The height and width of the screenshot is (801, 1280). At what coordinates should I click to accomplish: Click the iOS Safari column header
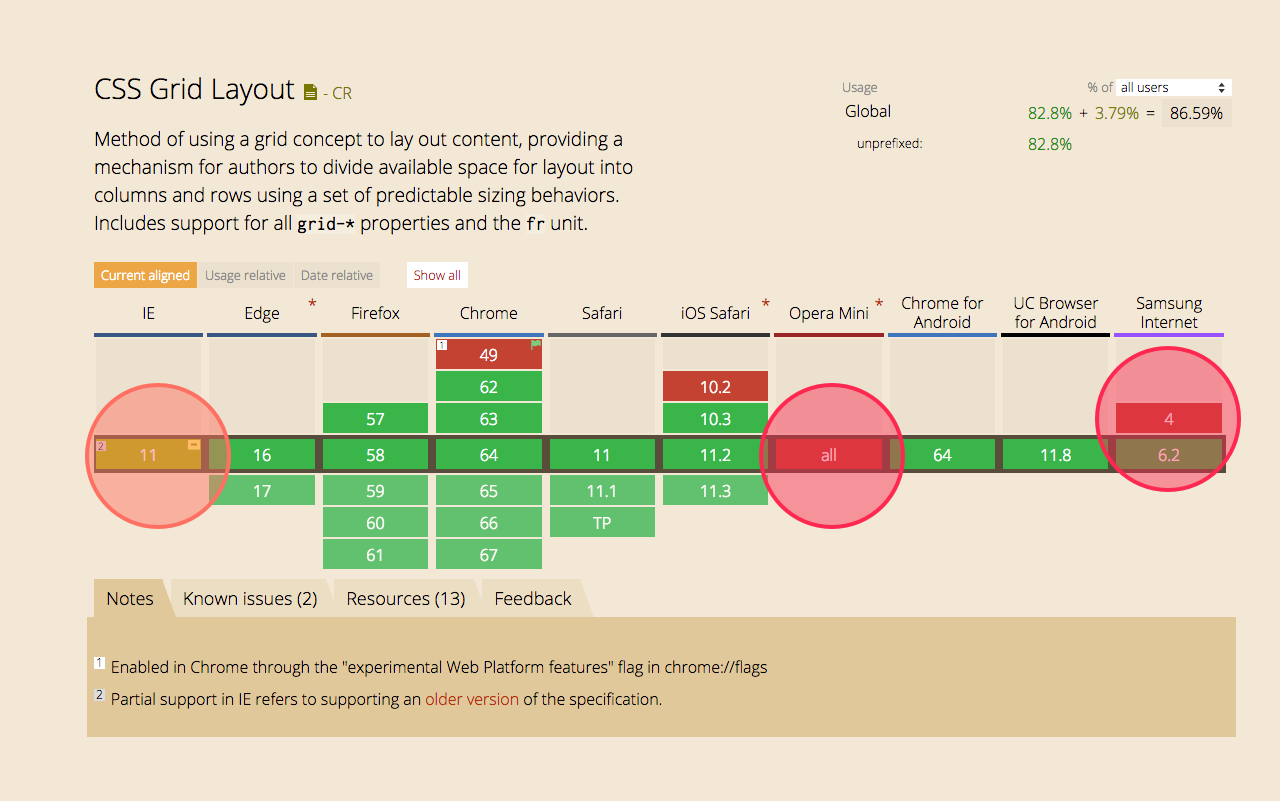(x=715, y=313)
